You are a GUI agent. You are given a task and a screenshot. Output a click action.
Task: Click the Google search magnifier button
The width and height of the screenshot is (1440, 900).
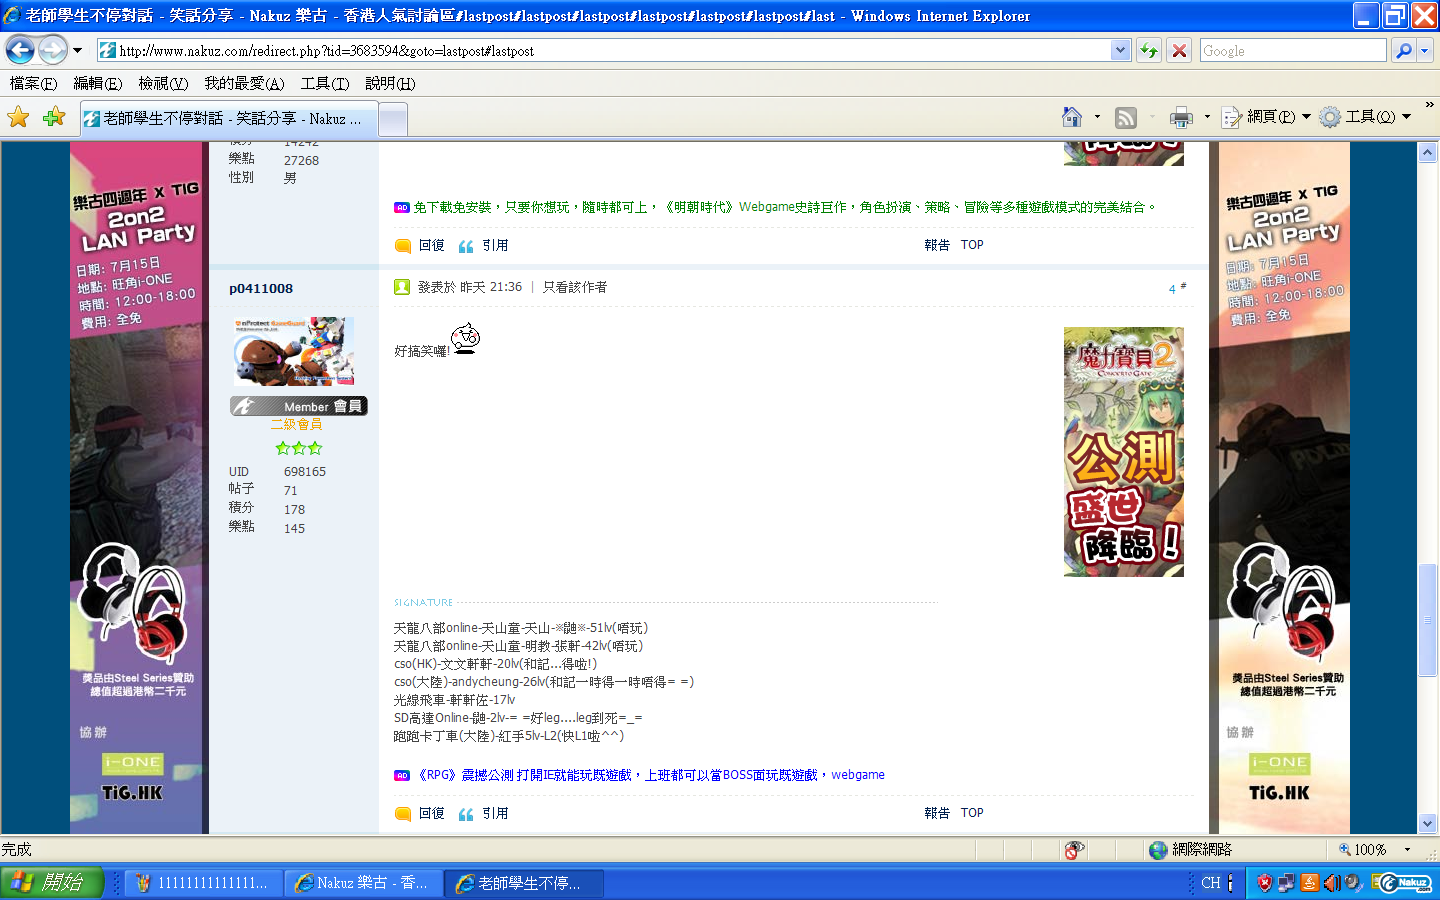pyautogui.click(x=1404, y=51)
